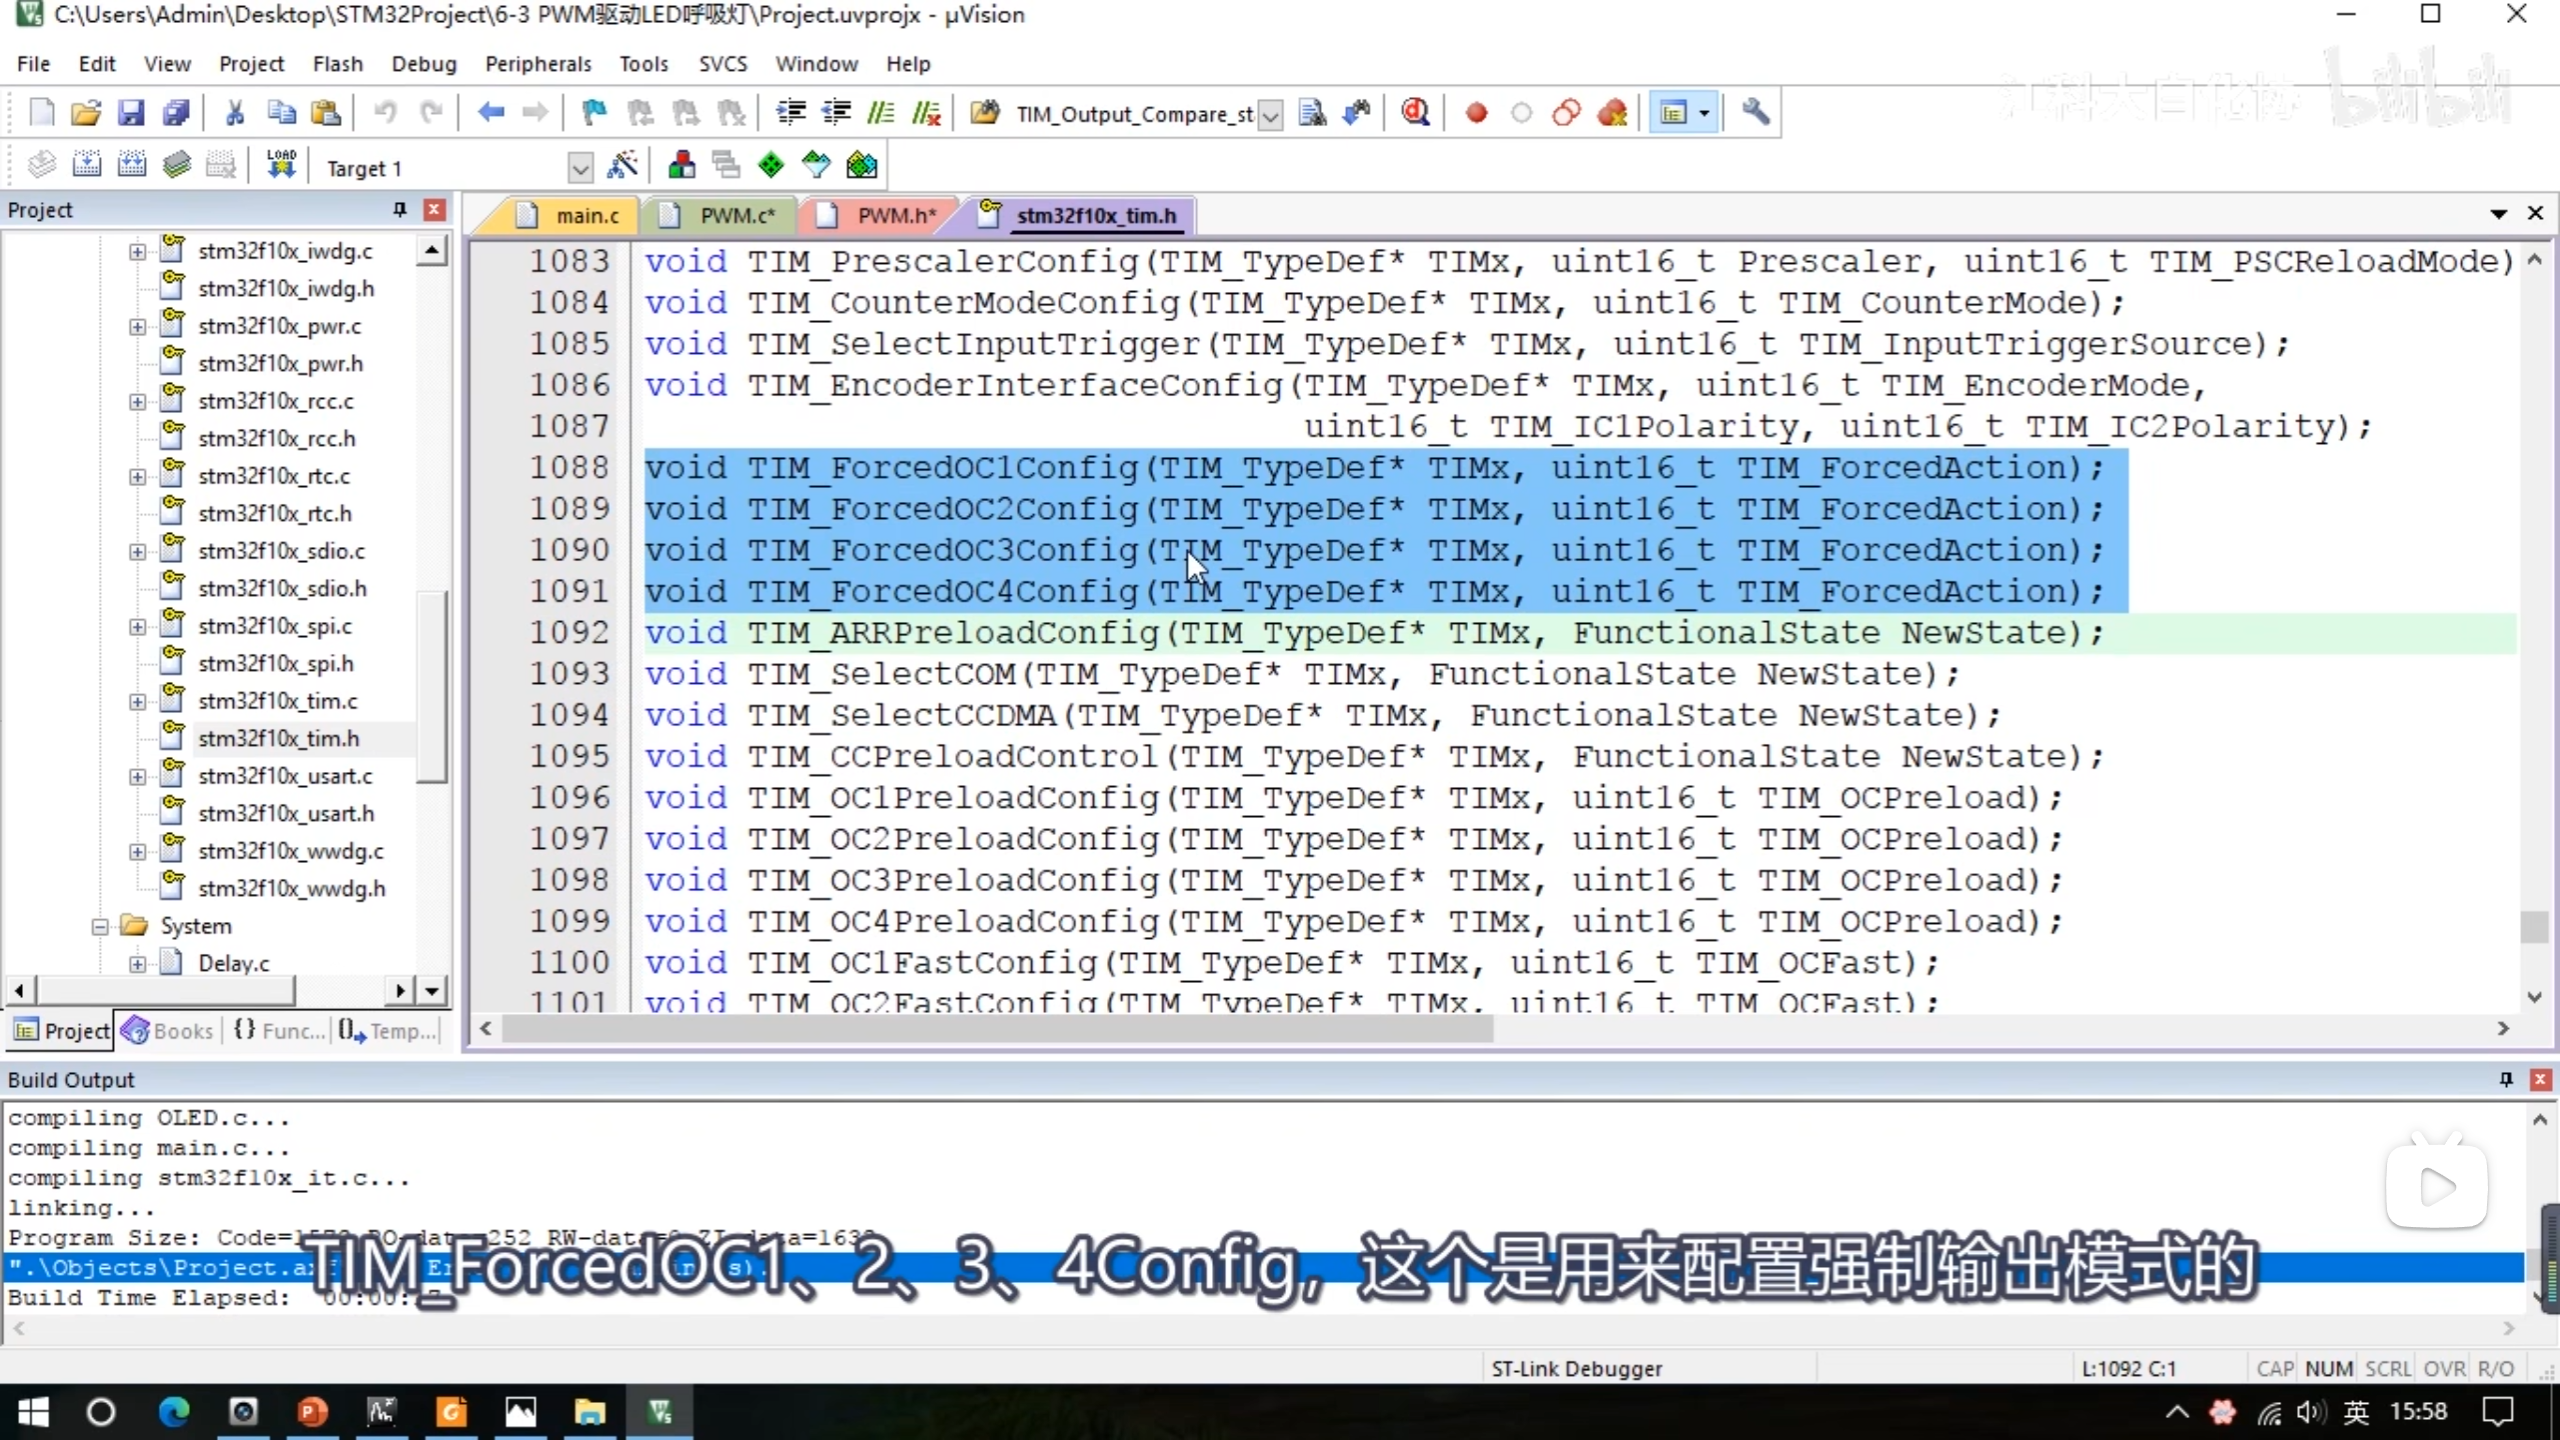Click the Save All toolbar icon
The width and height of the screenshot is (2560, 1440).
coord(176,113)
